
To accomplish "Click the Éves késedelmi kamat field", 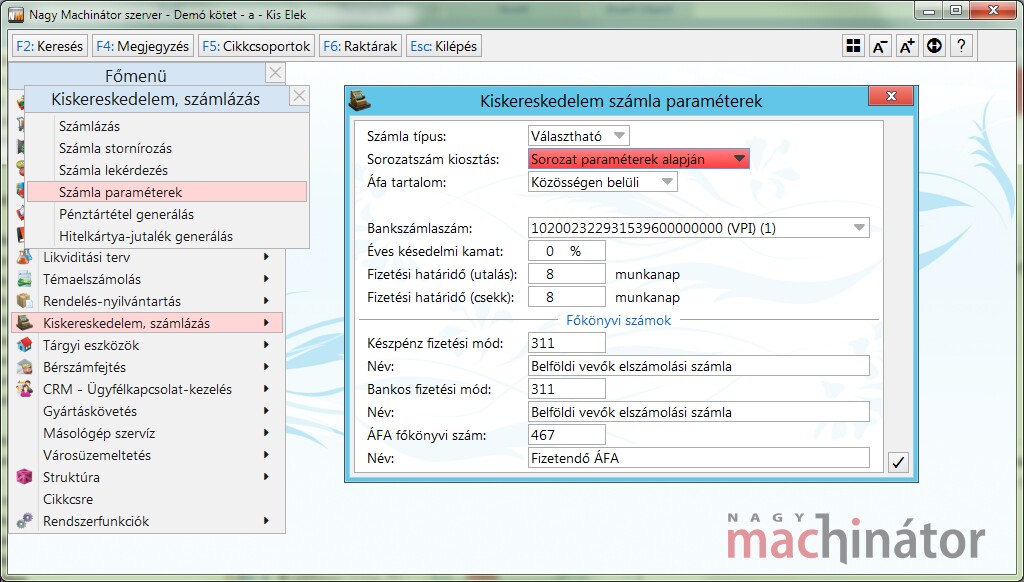I will [566, 251].
